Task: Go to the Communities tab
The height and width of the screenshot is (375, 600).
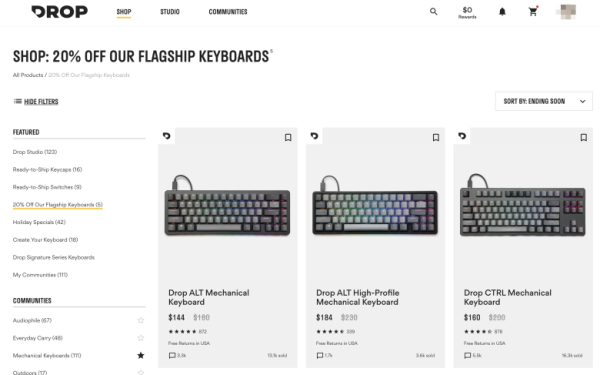Action: point(228,12)
